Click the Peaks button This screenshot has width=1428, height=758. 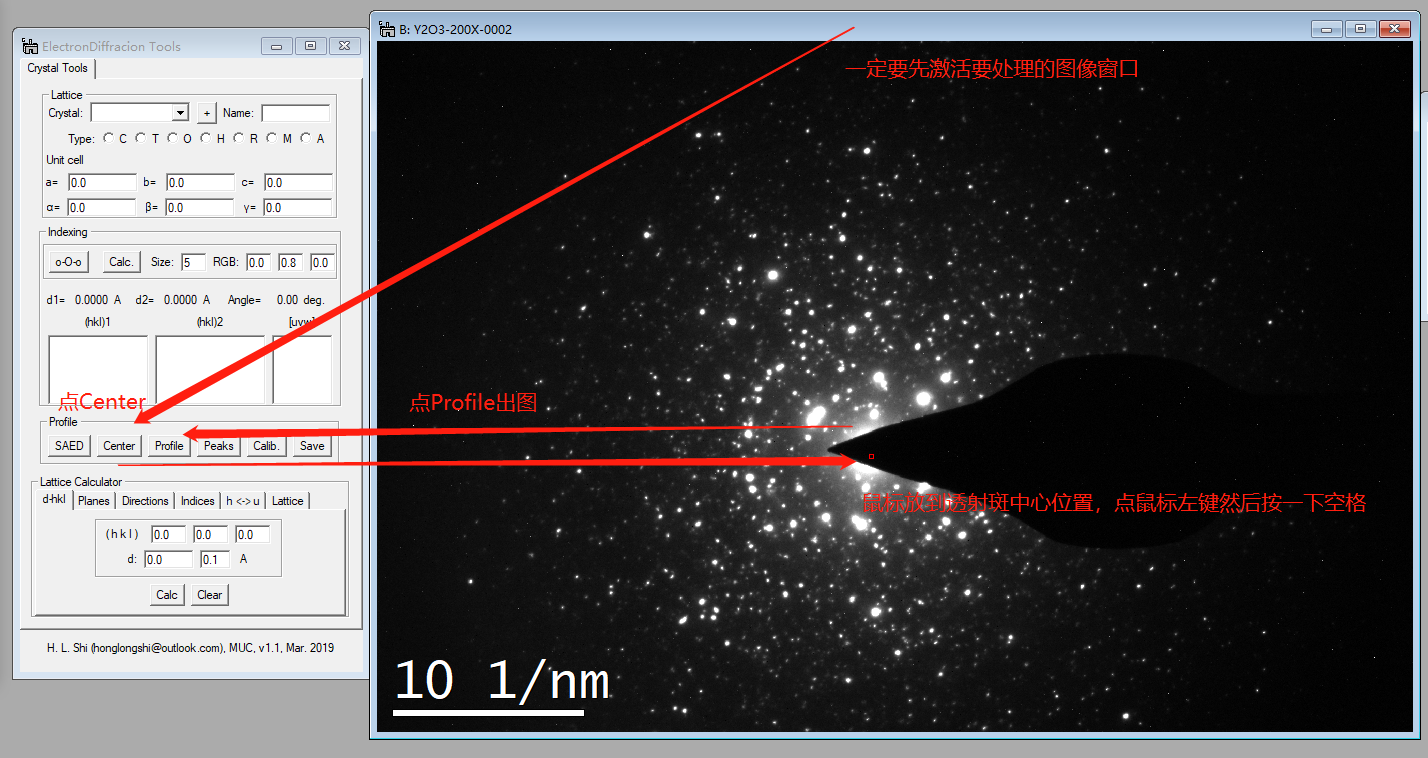click(x=218, y=446)
